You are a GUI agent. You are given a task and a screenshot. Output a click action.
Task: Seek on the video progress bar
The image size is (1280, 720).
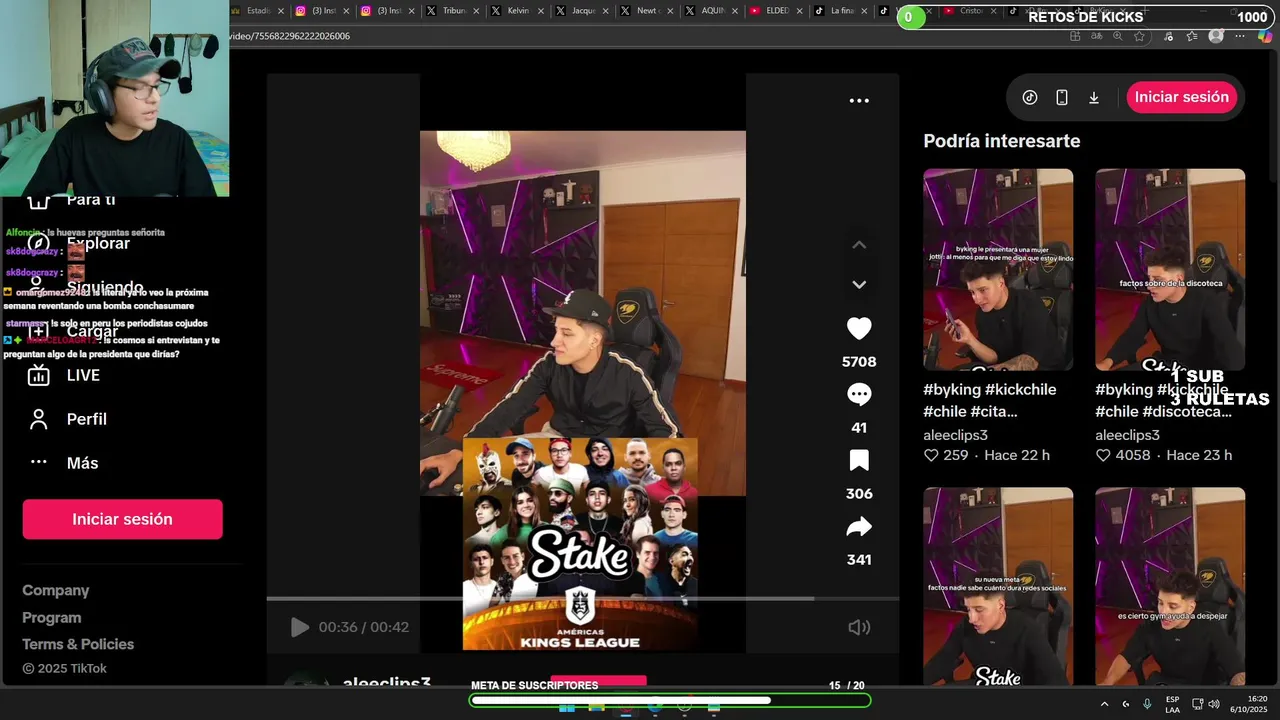click(x=582, y=599)
